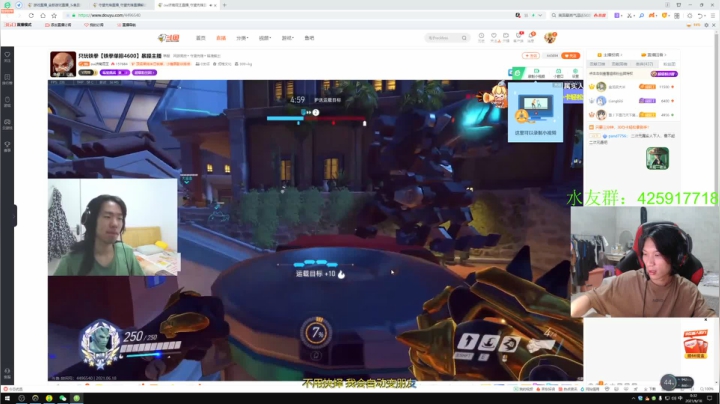Image resolution: width=720 pixels, height=404 pixels.
Task: Click the Windows Start button
Action: 7,398
